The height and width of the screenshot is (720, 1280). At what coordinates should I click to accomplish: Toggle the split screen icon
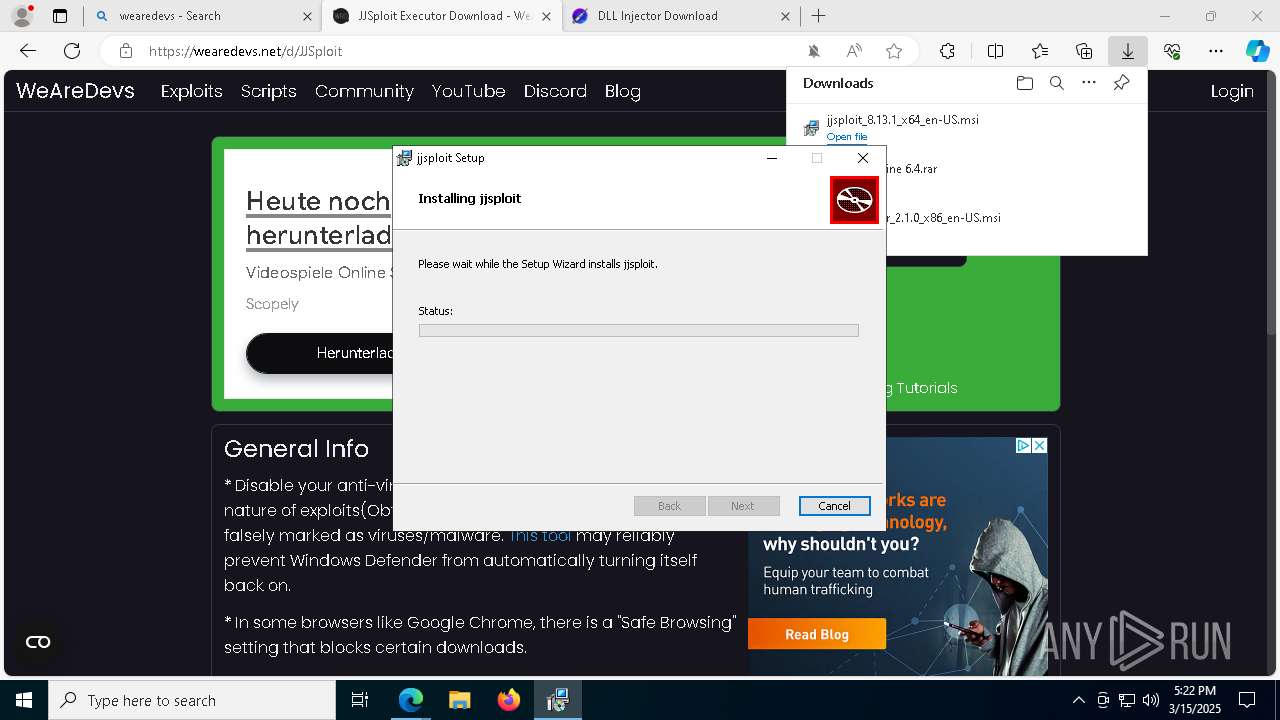995,51
